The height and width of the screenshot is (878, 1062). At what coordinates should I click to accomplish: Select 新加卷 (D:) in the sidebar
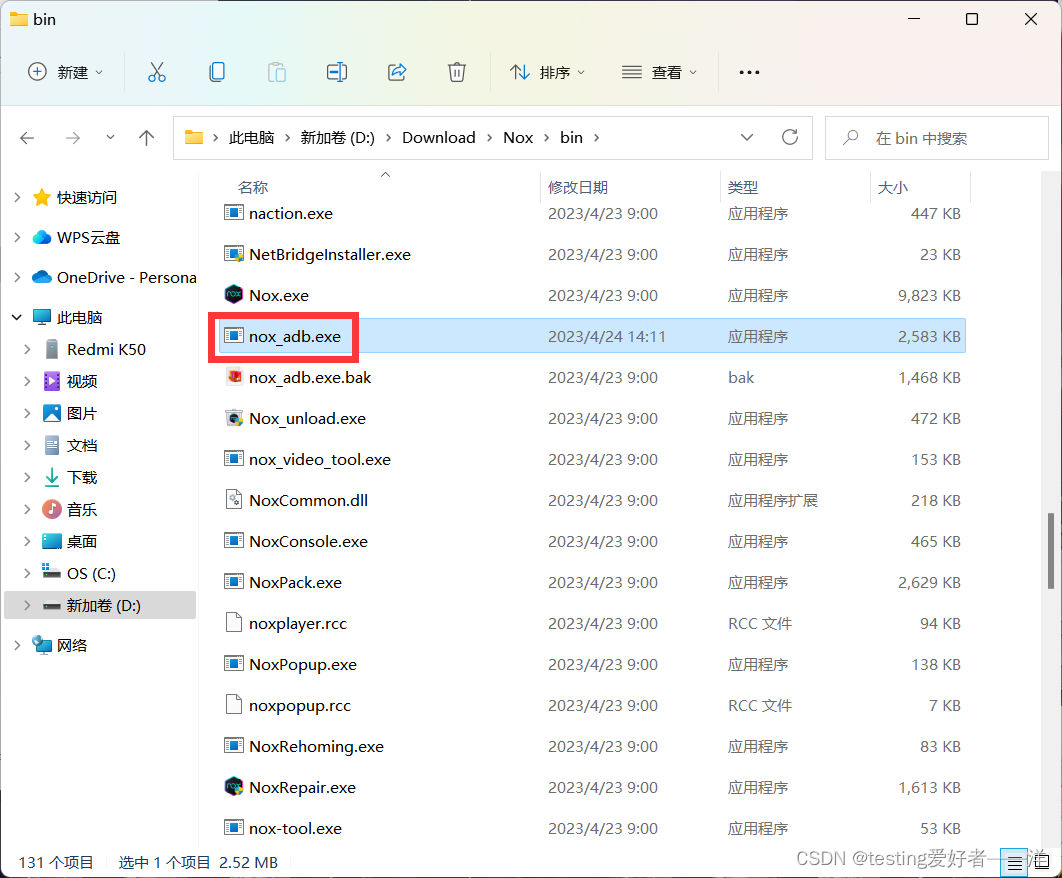tap(100, 605)
